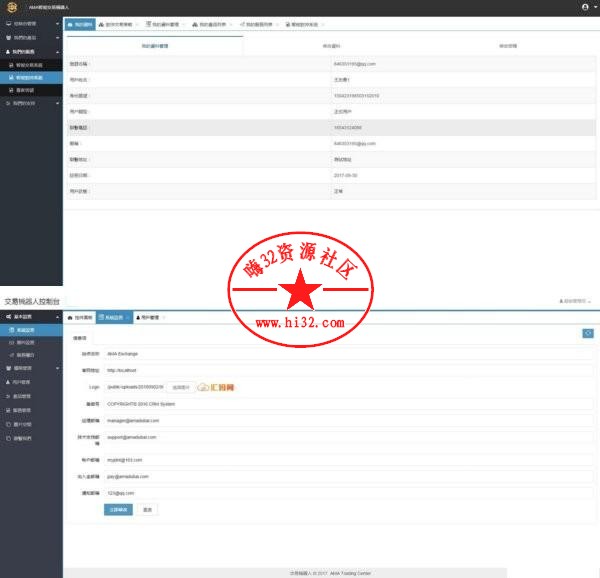Image resolution: width=600 pixels, height=578 pixels.
Task: Click the 重置 reset button
Action: click(147, 509)
